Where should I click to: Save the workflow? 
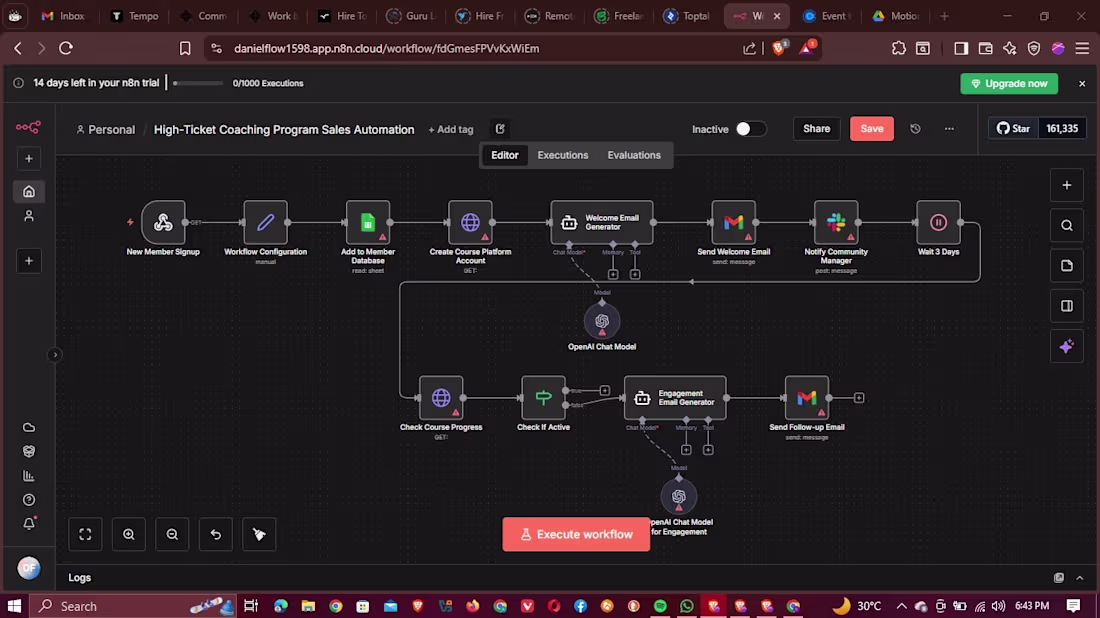tap(871, 129)
